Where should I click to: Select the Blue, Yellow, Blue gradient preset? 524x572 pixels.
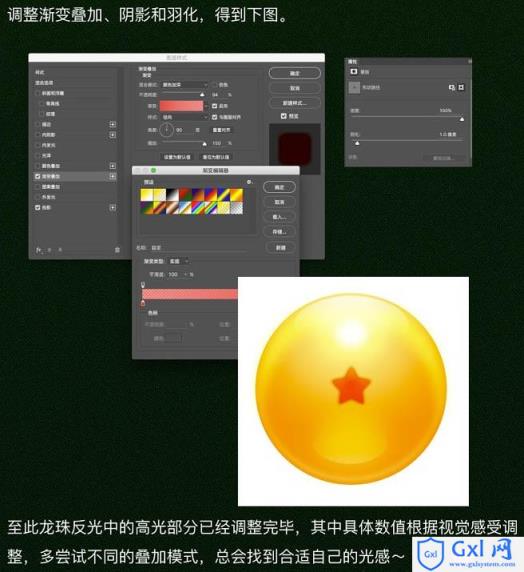coord(223,194)
